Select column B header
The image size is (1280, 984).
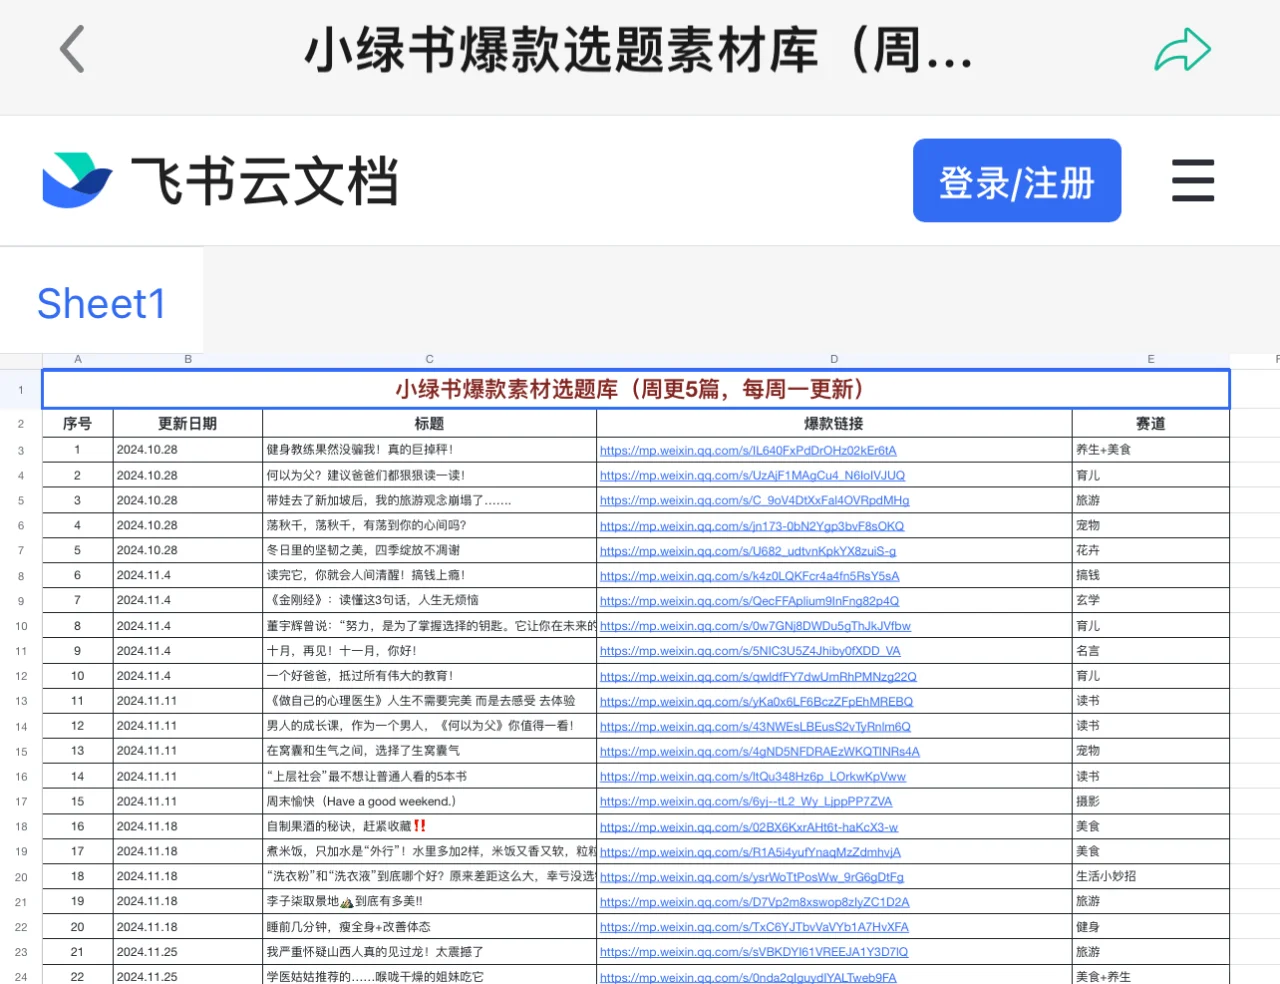click(188, 359)
